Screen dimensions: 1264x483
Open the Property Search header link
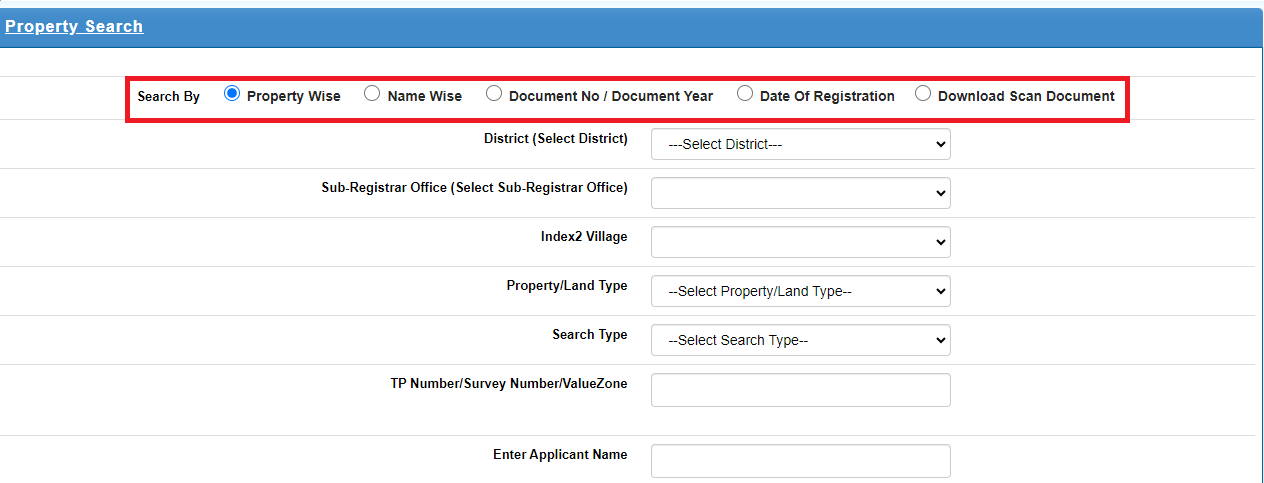pyautogui.click(x=74, y=26)
